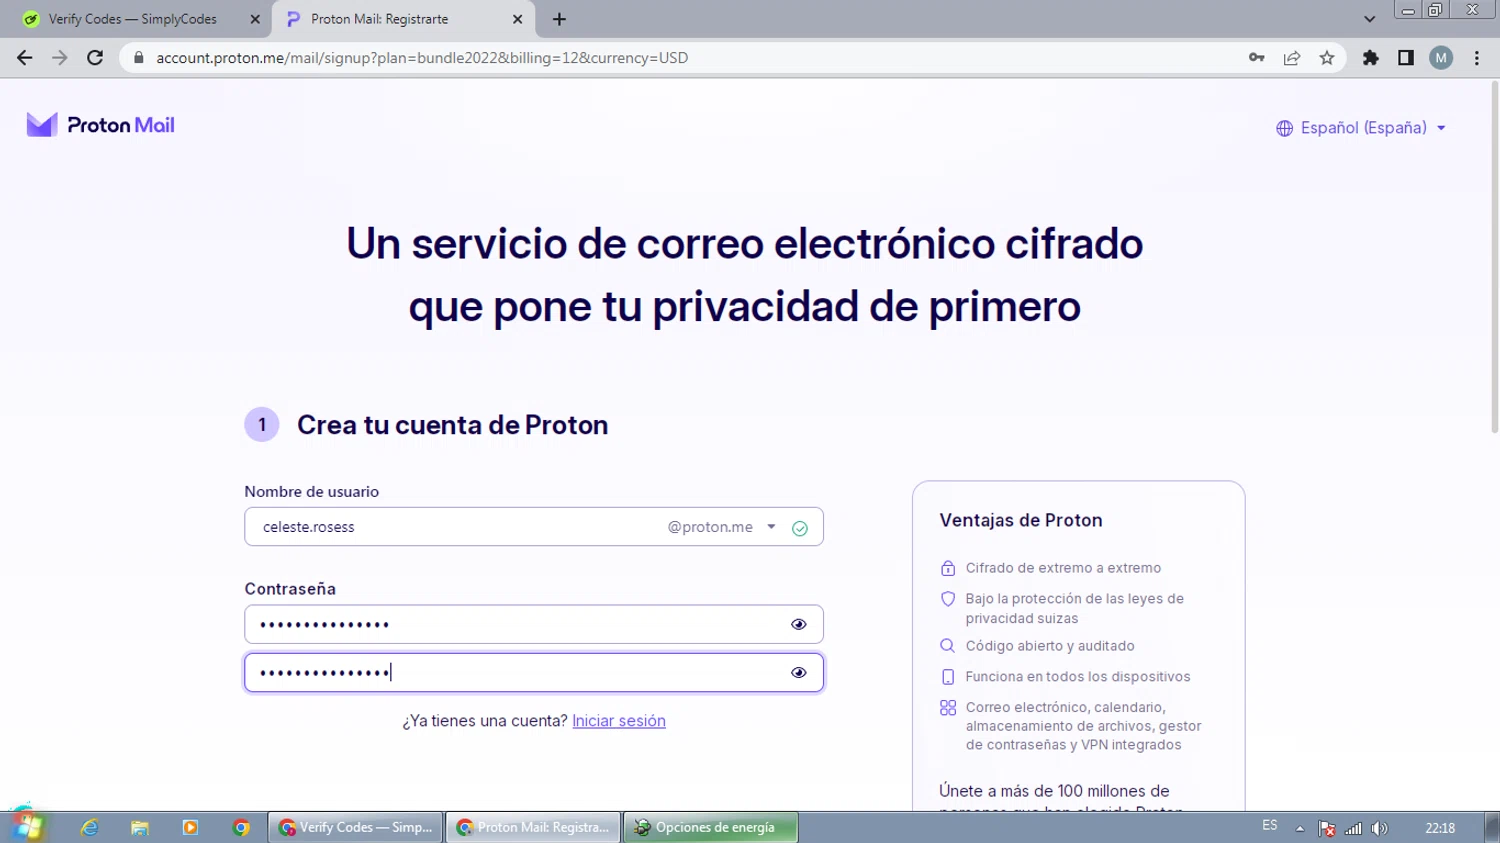Show the first password field text
The height and width of the screenshot is (843, 1500).
[798, 624]
